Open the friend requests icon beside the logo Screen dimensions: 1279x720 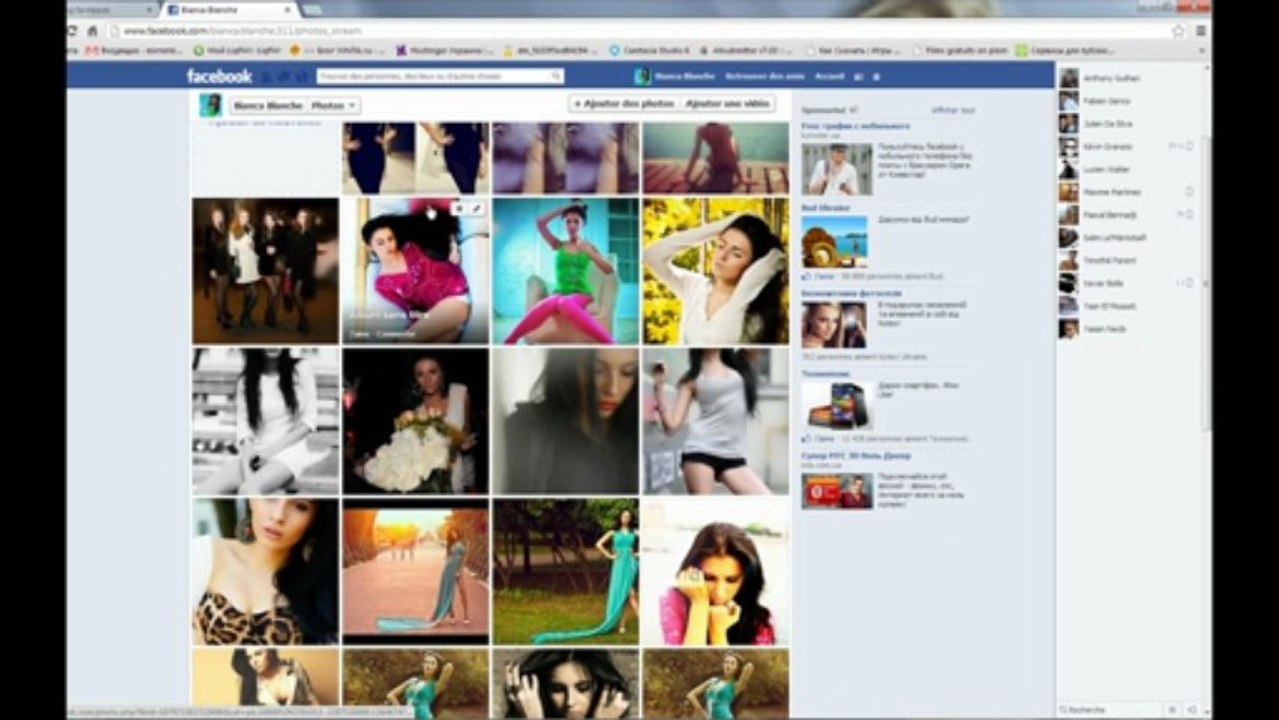click(266, 77)
